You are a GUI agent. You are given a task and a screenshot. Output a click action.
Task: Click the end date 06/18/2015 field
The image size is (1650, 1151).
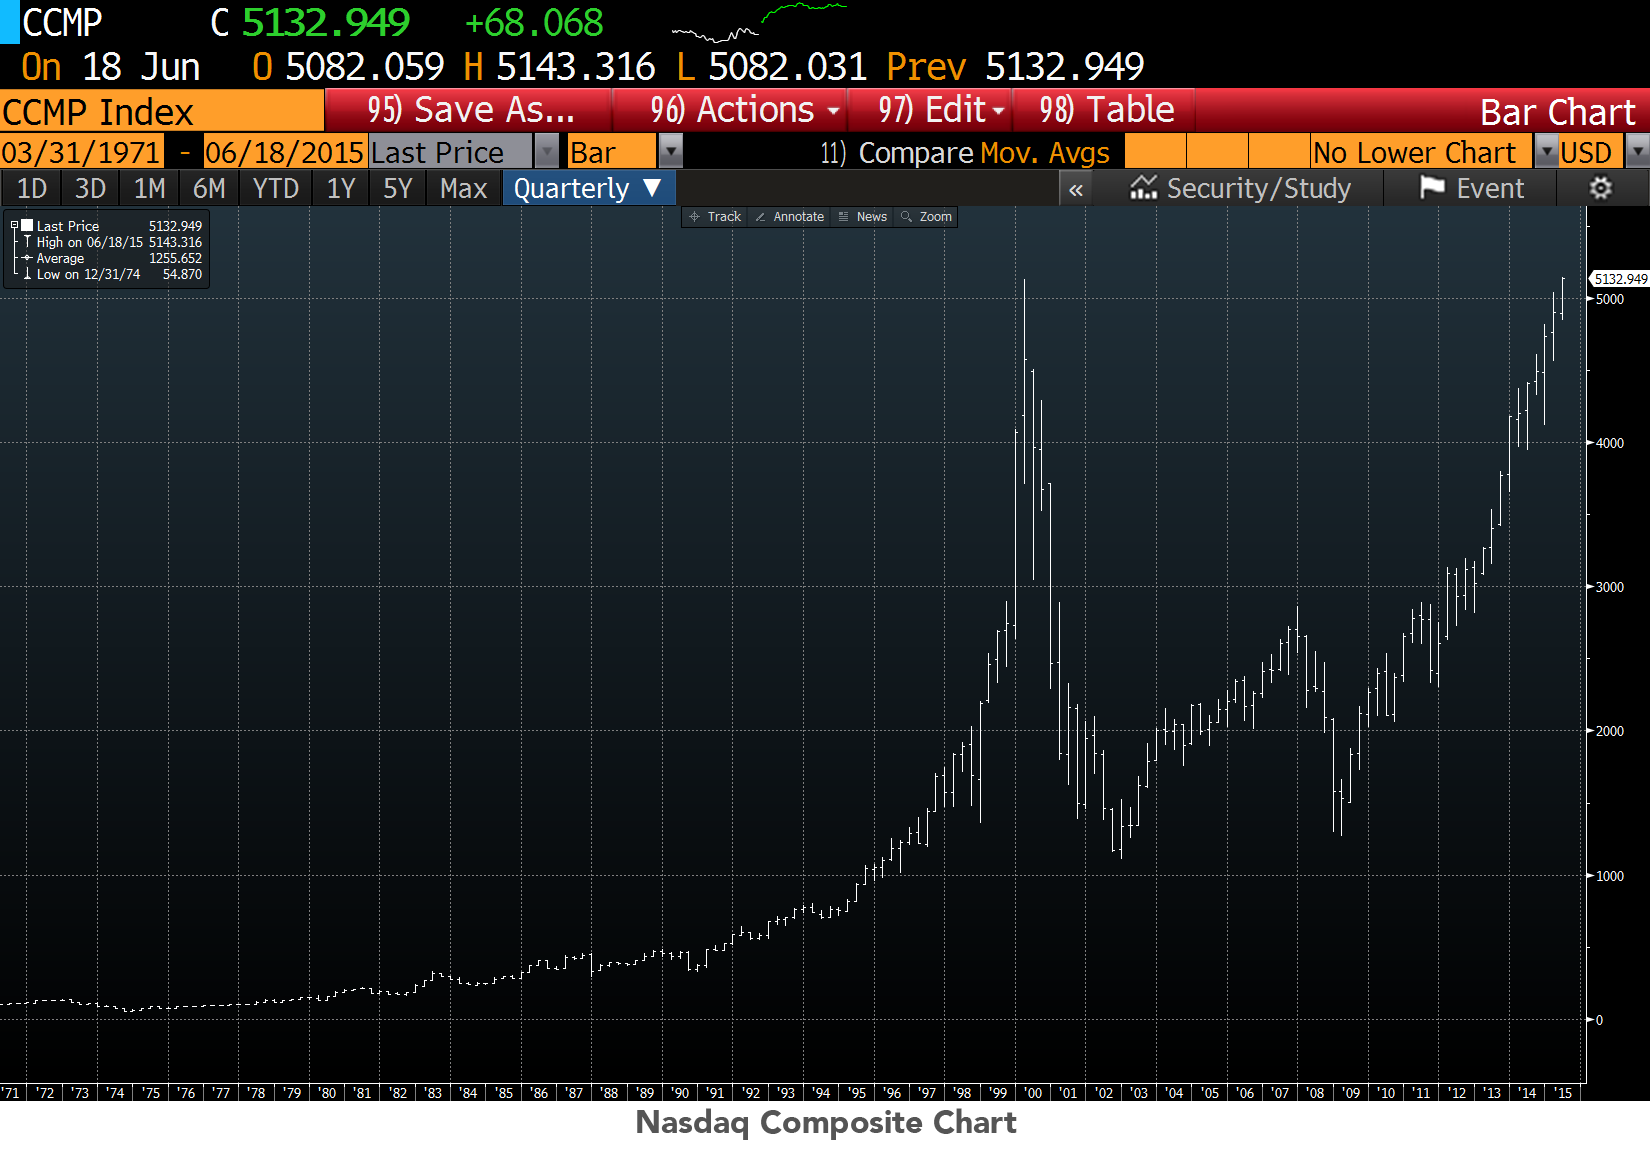click(284, 152)
